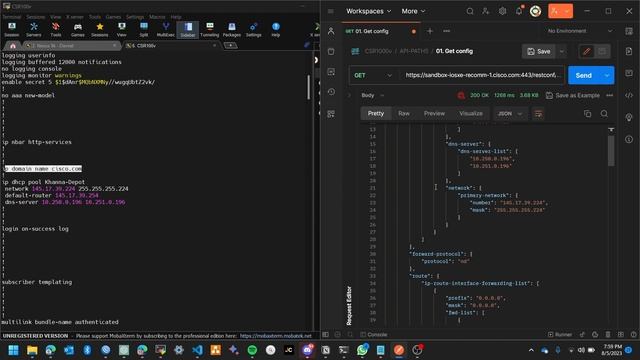Open the Terminal menu in MobaXterm

[12, 17]
